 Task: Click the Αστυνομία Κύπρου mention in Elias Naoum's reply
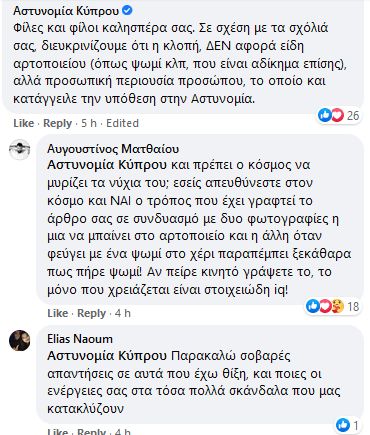pos(107,356)
